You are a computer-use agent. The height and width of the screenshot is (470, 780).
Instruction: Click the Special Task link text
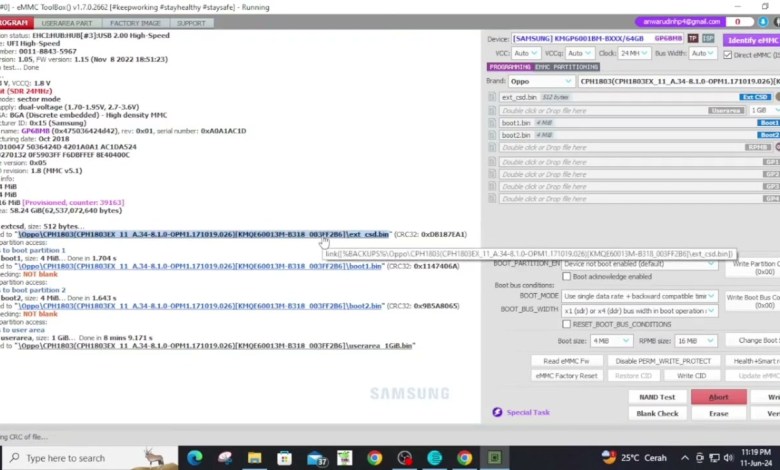[x=528, y=412]
